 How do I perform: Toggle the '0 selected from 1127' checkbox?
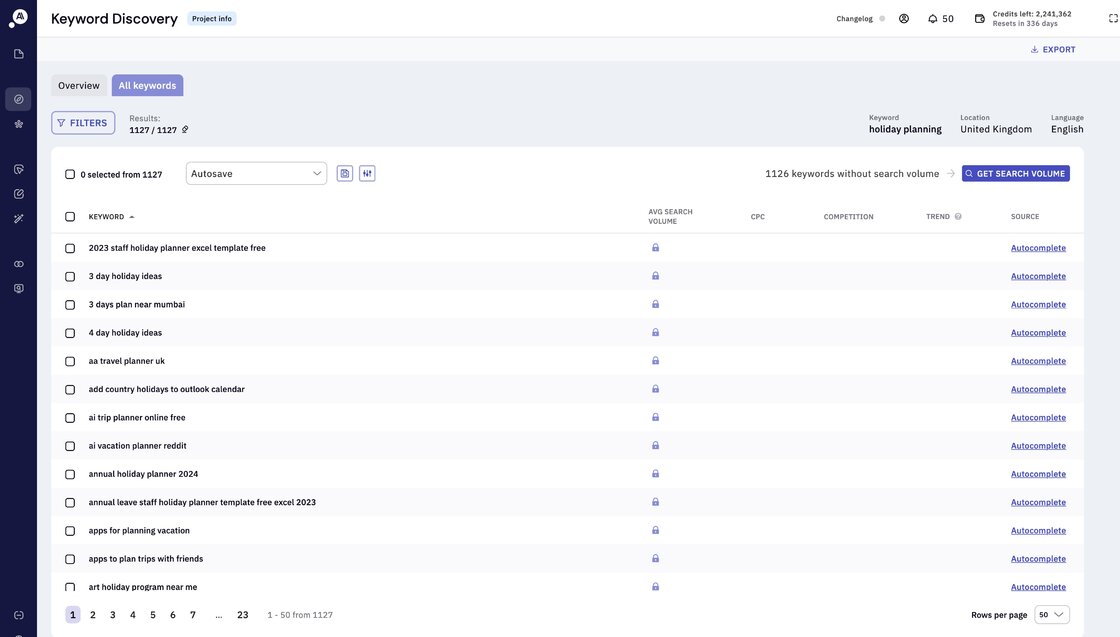coord(70,174)
